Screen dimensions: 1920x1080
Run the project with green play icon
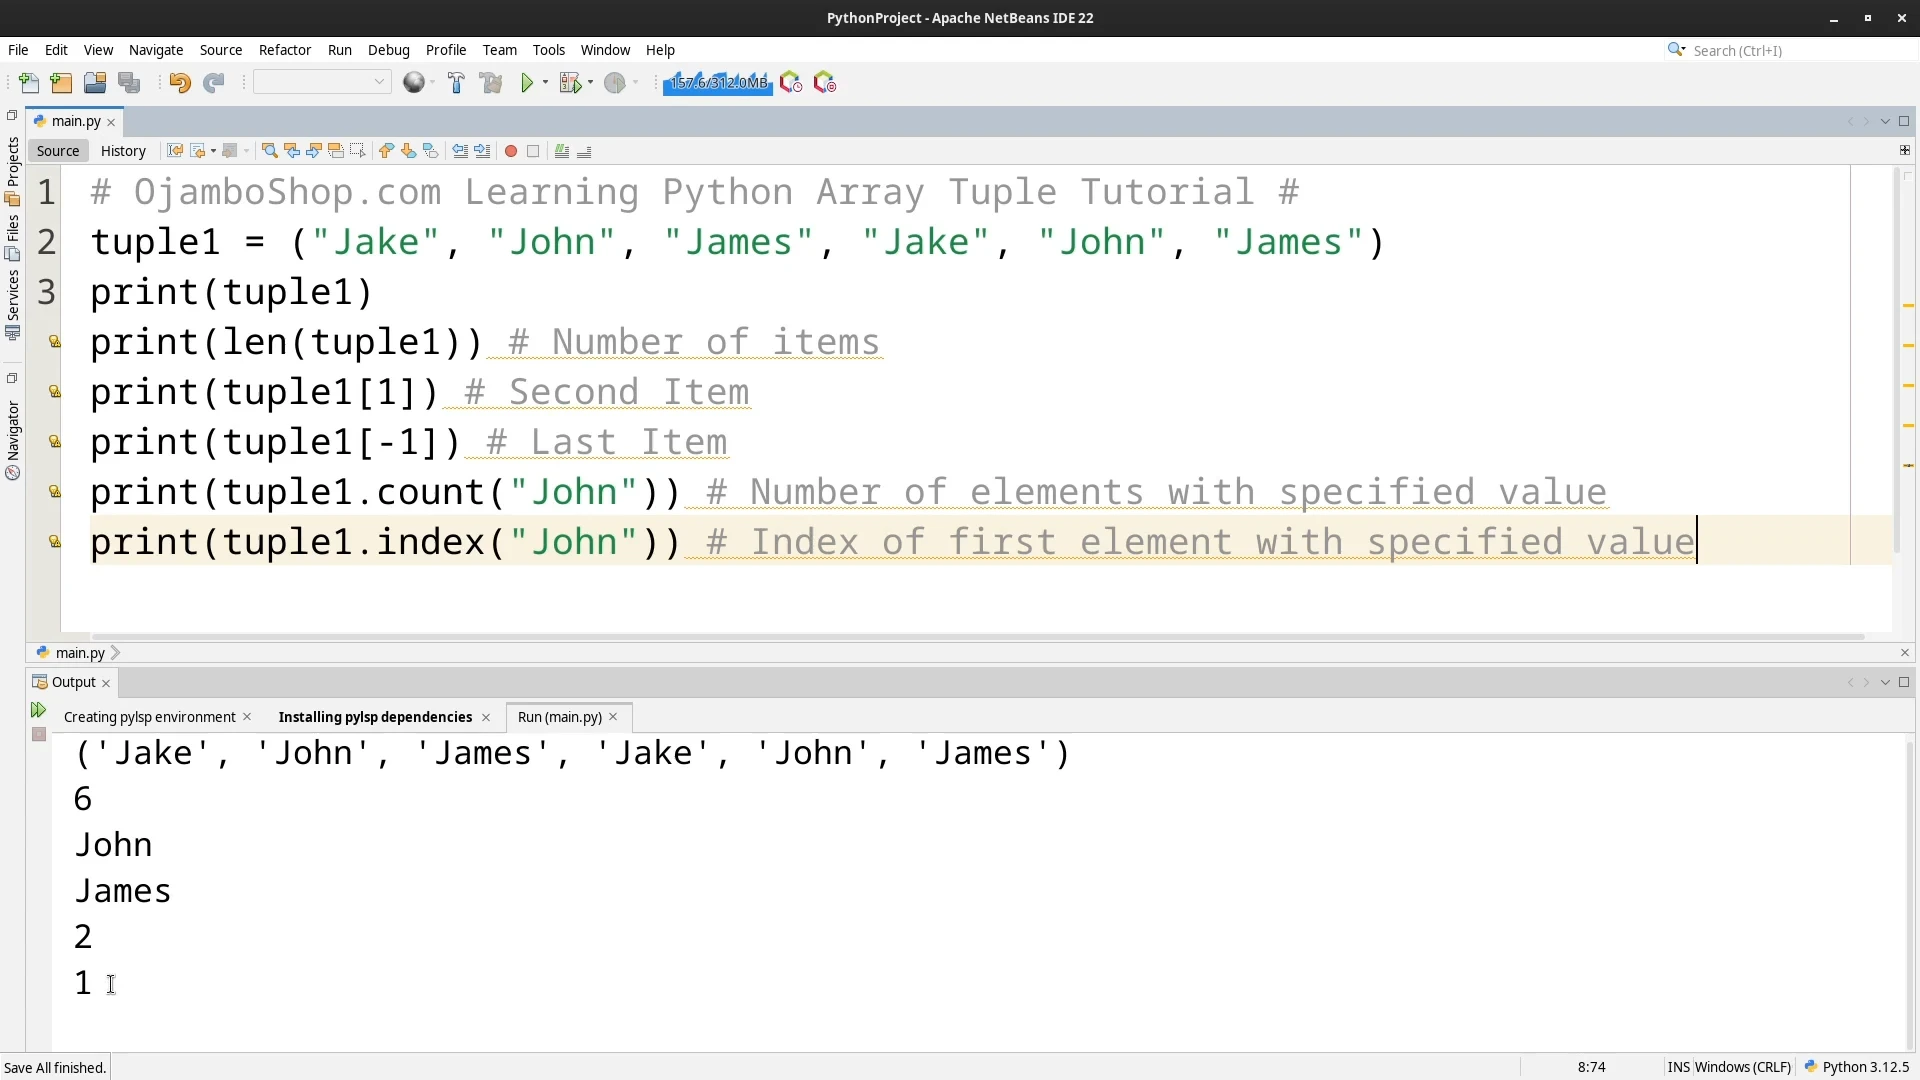click(x=527, y=83)
